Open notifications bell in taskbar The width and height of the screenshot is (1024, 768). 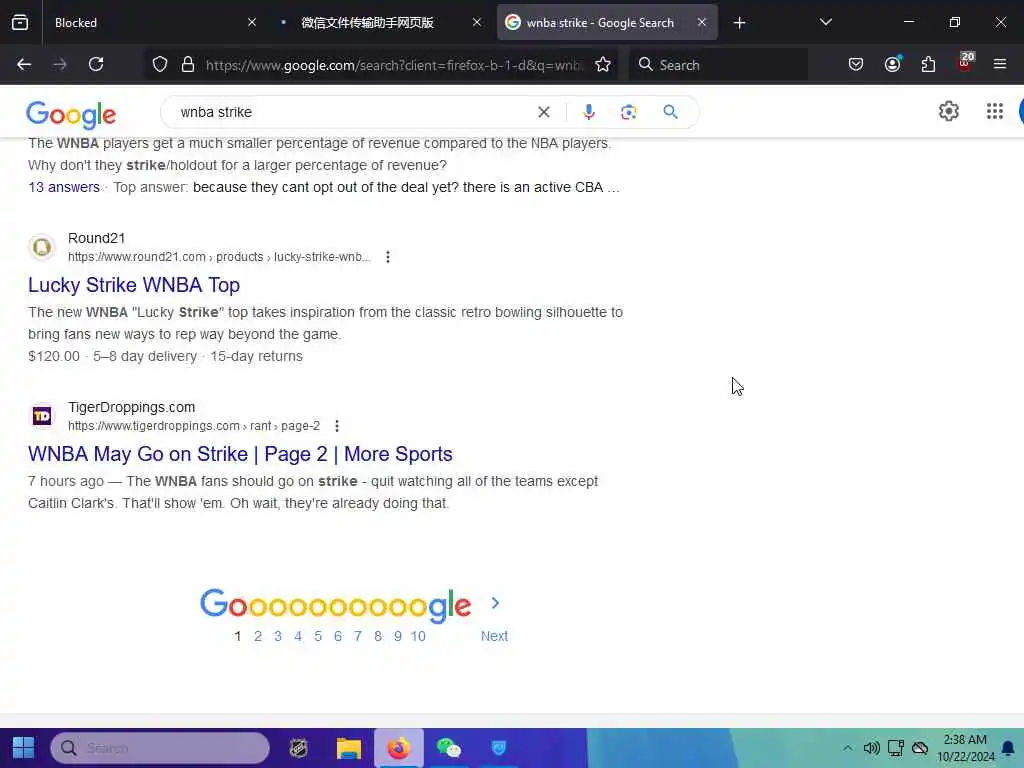point(1008,748)
